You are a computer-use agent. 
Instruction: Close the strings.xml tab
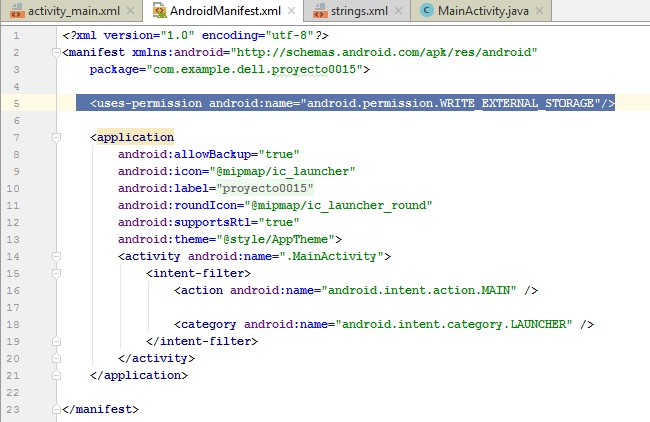coord(396,12)
